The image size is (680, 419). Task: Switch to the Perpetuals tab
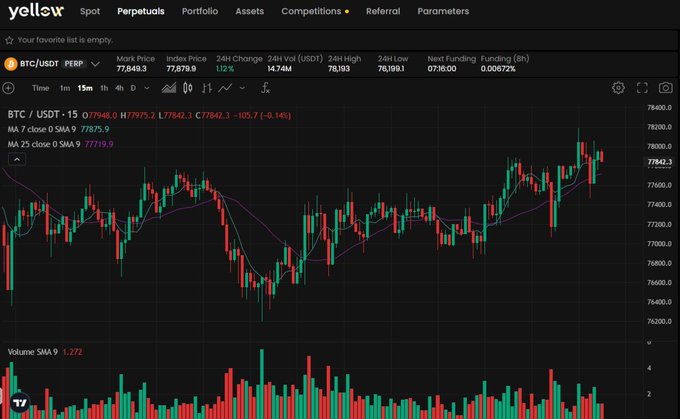click(141, 11)
